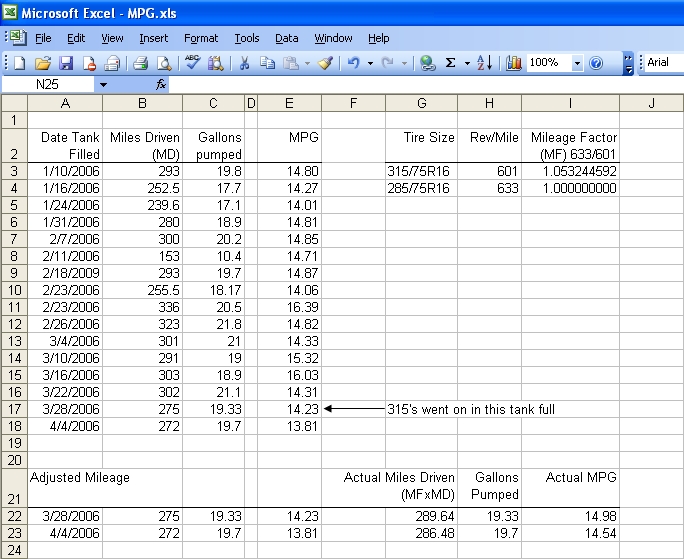Select row 22 header
The width and height of the screenshot is (684, 559).
click(14, 516)
